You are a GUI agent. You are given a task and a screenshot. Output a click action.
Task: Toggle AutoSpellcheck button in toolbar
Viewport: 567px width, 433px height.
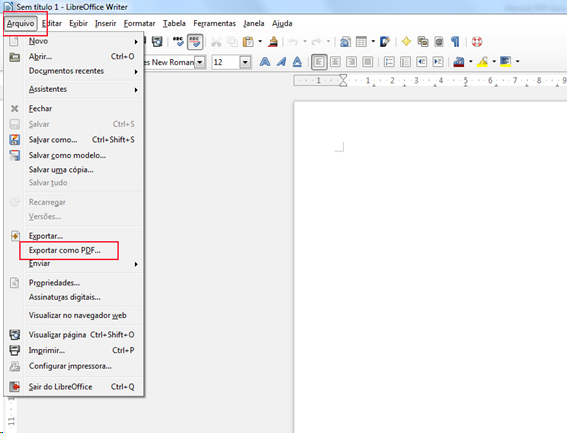click(195, 42)
